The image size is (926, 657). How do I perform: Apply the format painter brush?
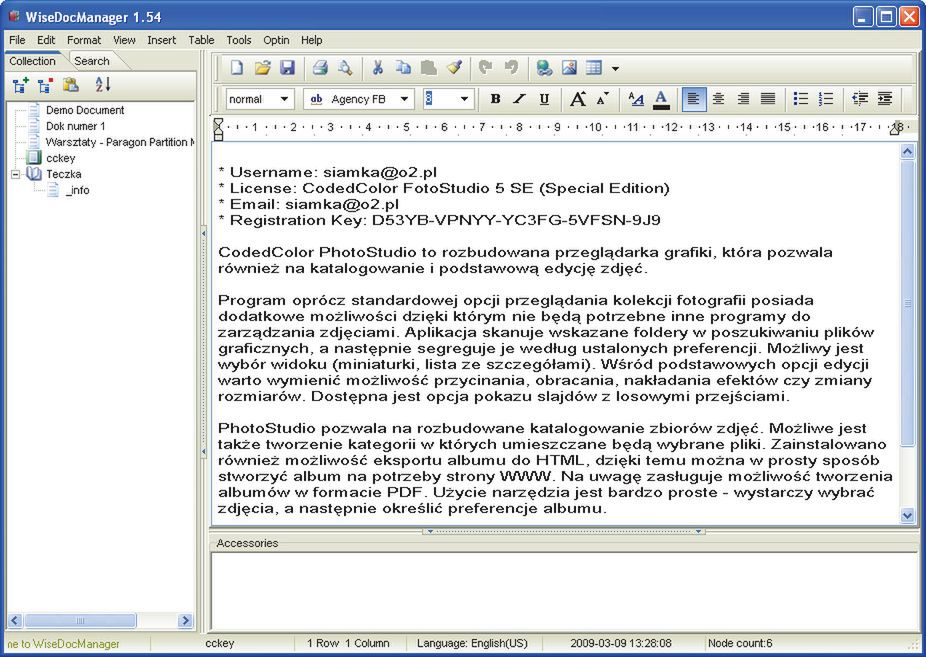(454, 68)
